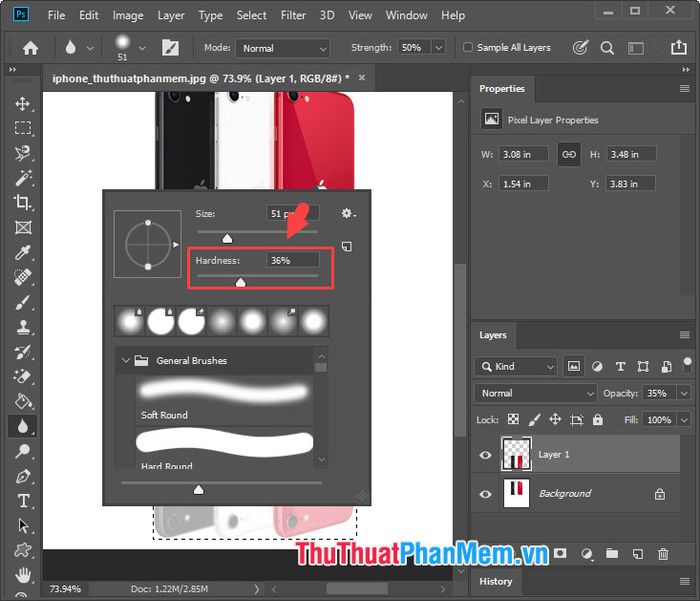Hide Background layer visibility eye
Image resolution: width=700 pixels, height=601 pixels.
point(485,494)
